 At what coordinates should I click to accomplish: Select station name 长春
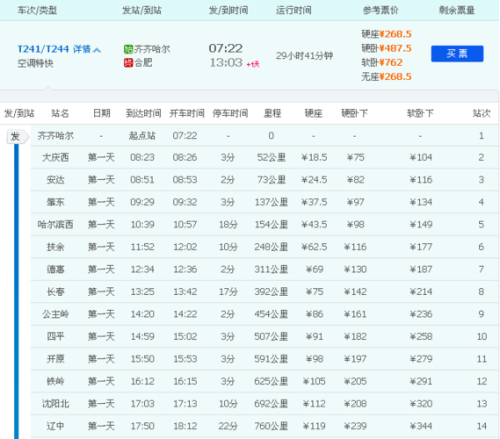[55, 292]
